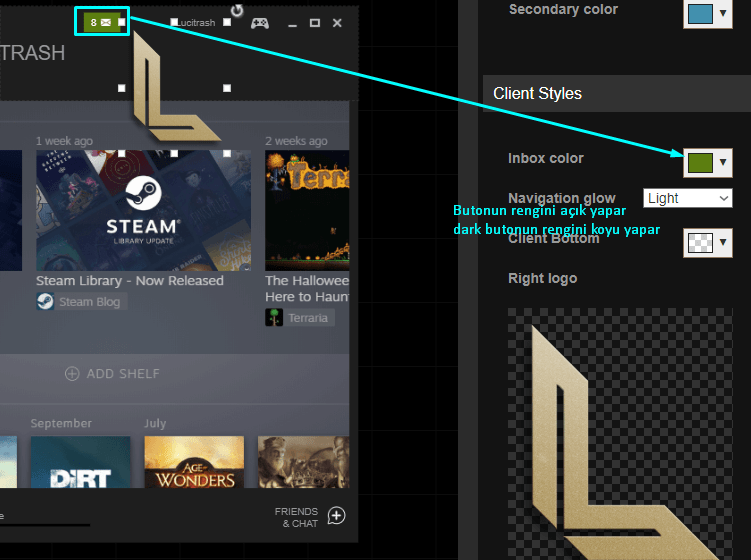Image resolution: width=751 pixels, height=560 pixels.
Task: Click the Friends chat plus bubble icon
Action: 336,516
